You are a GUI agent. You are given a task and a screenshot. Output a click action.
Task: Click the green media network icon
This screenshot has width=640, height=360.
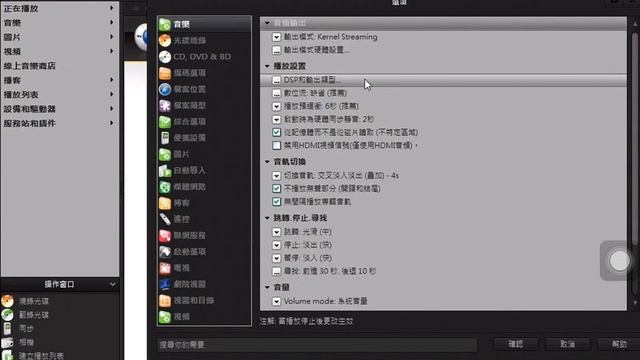pyautogui.click(x=165, y=187)
